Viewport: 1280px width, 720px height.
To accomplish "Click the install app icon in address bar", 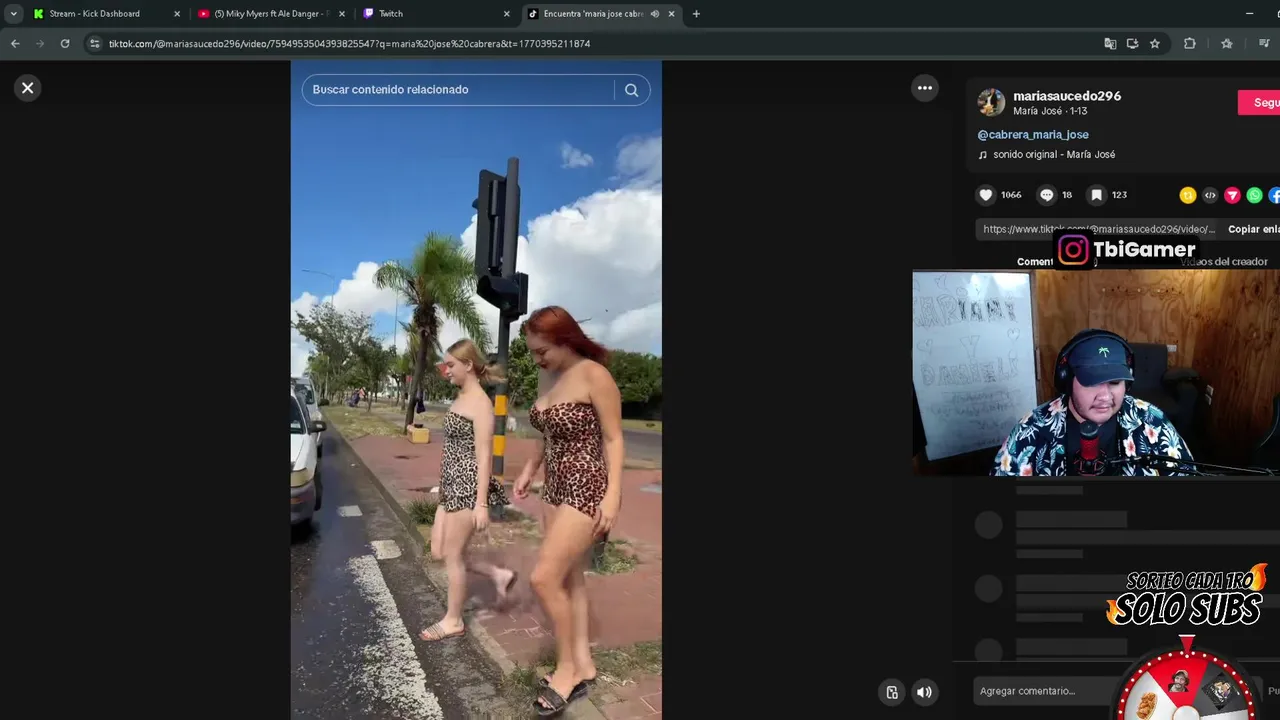I will coord(1132,44).
